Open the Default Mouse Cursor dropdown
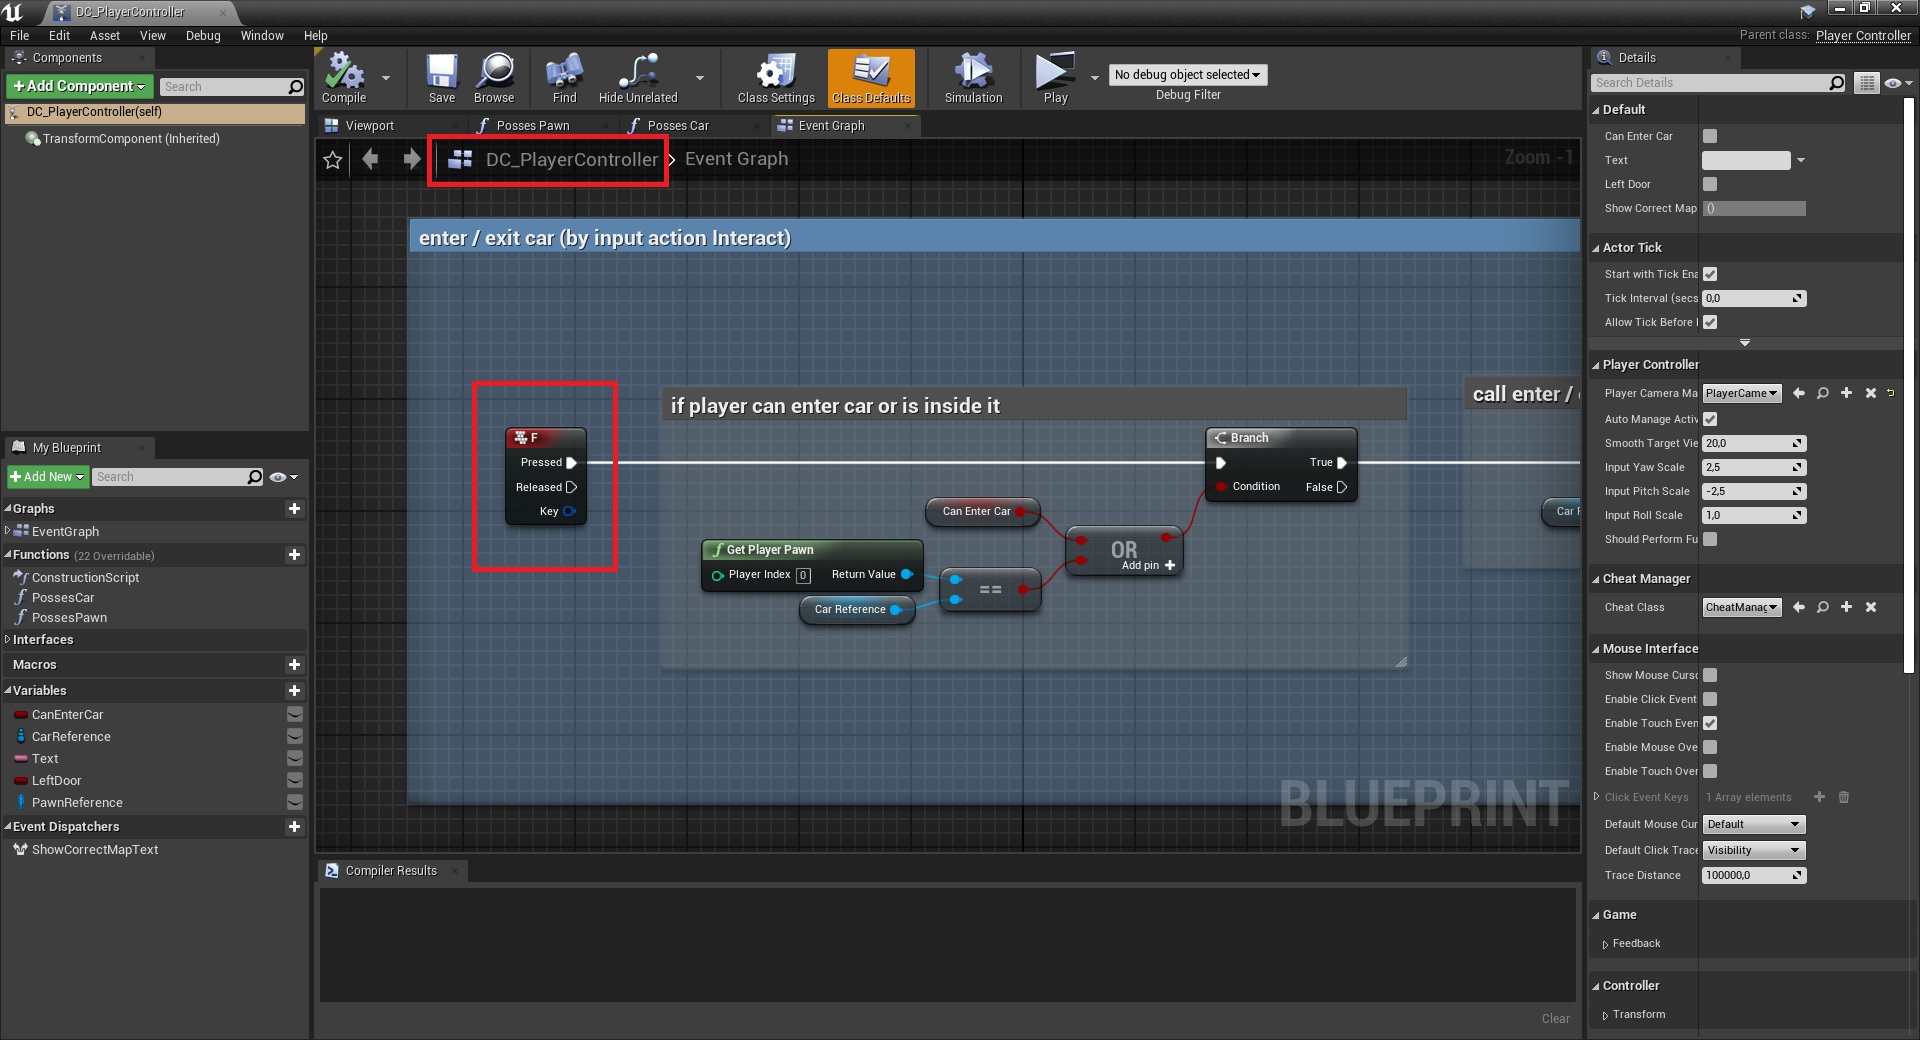The width and height of the screenshot is (1920, 1040). coord(1754,824)
